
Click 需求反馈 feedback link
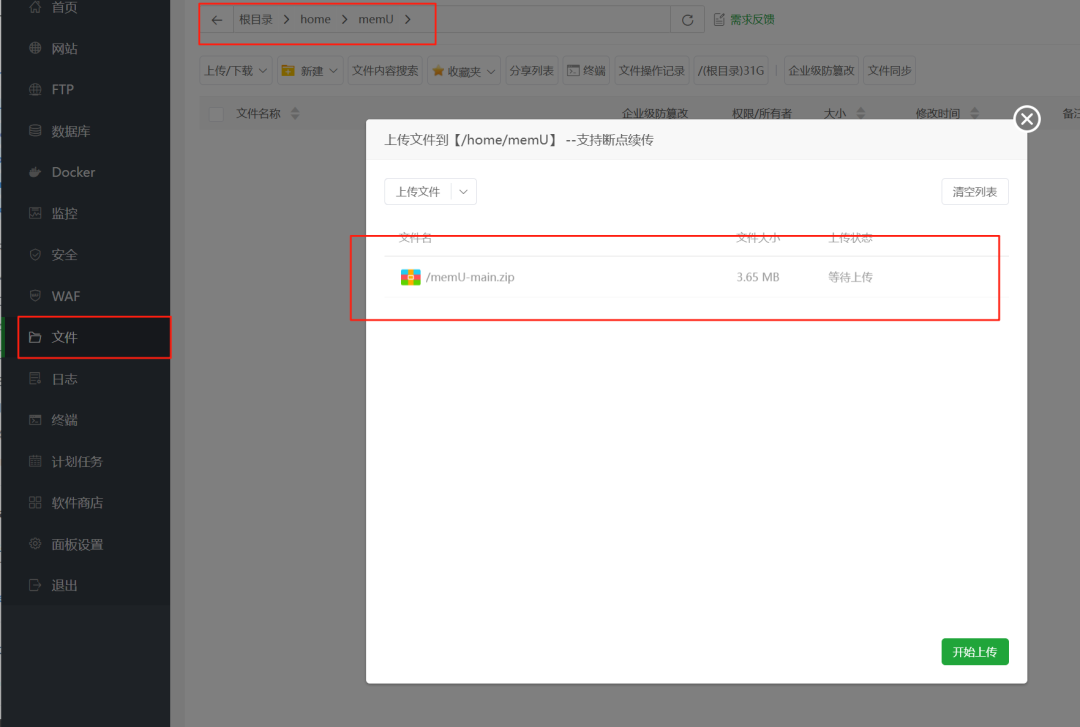click(x=744, y=19)
